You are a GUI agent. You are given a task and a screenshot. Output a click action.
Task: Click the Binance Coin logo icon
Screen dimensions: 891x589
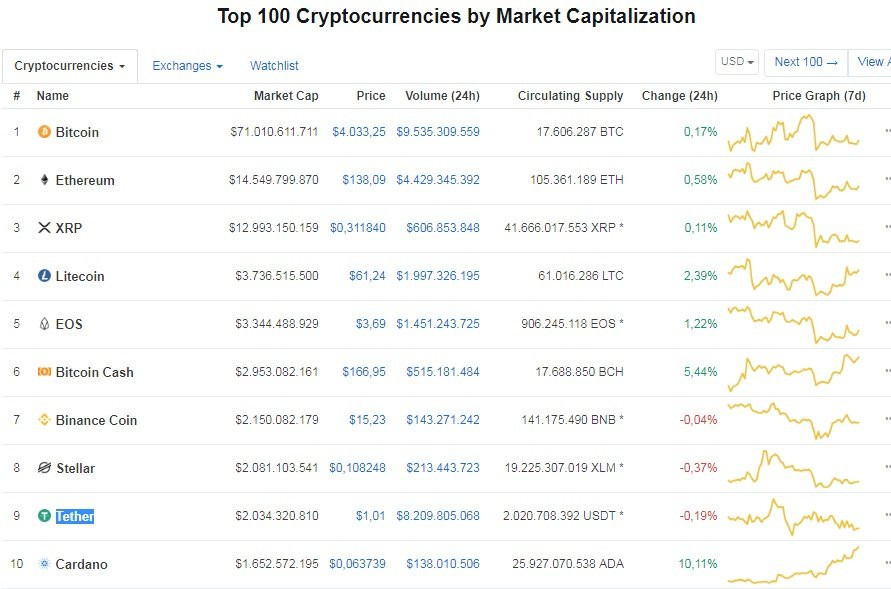tap(44, 420)
